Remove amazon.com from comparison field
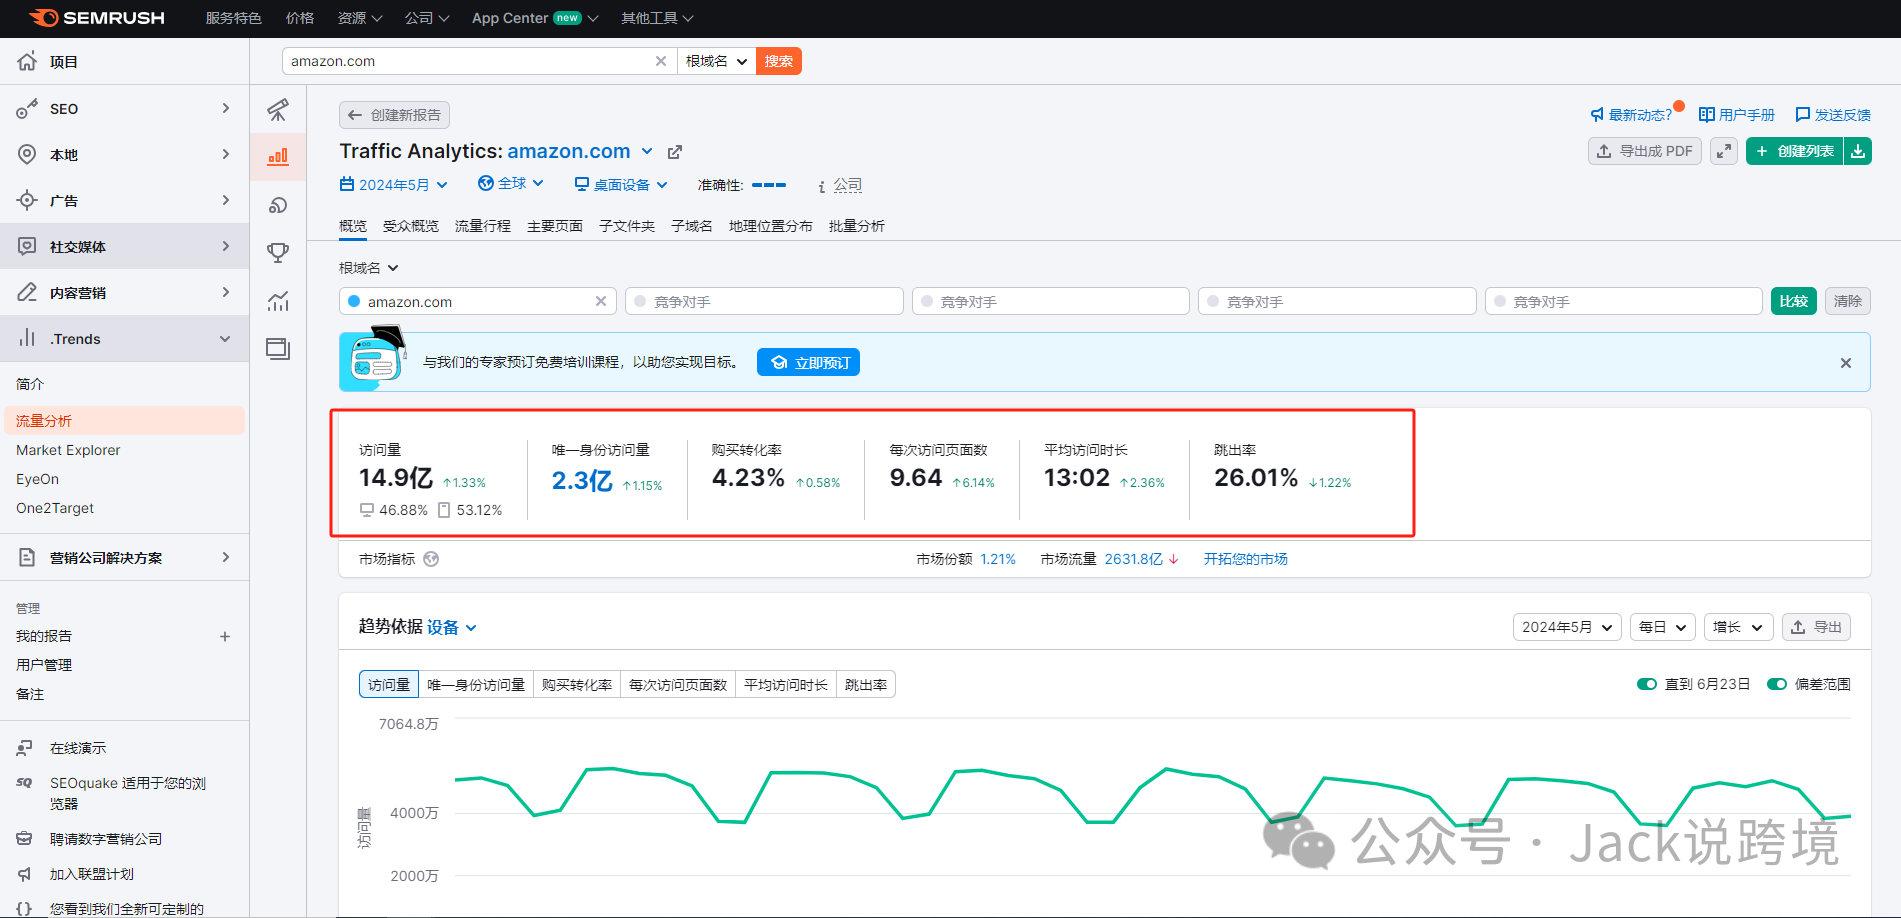 [601, 301]
